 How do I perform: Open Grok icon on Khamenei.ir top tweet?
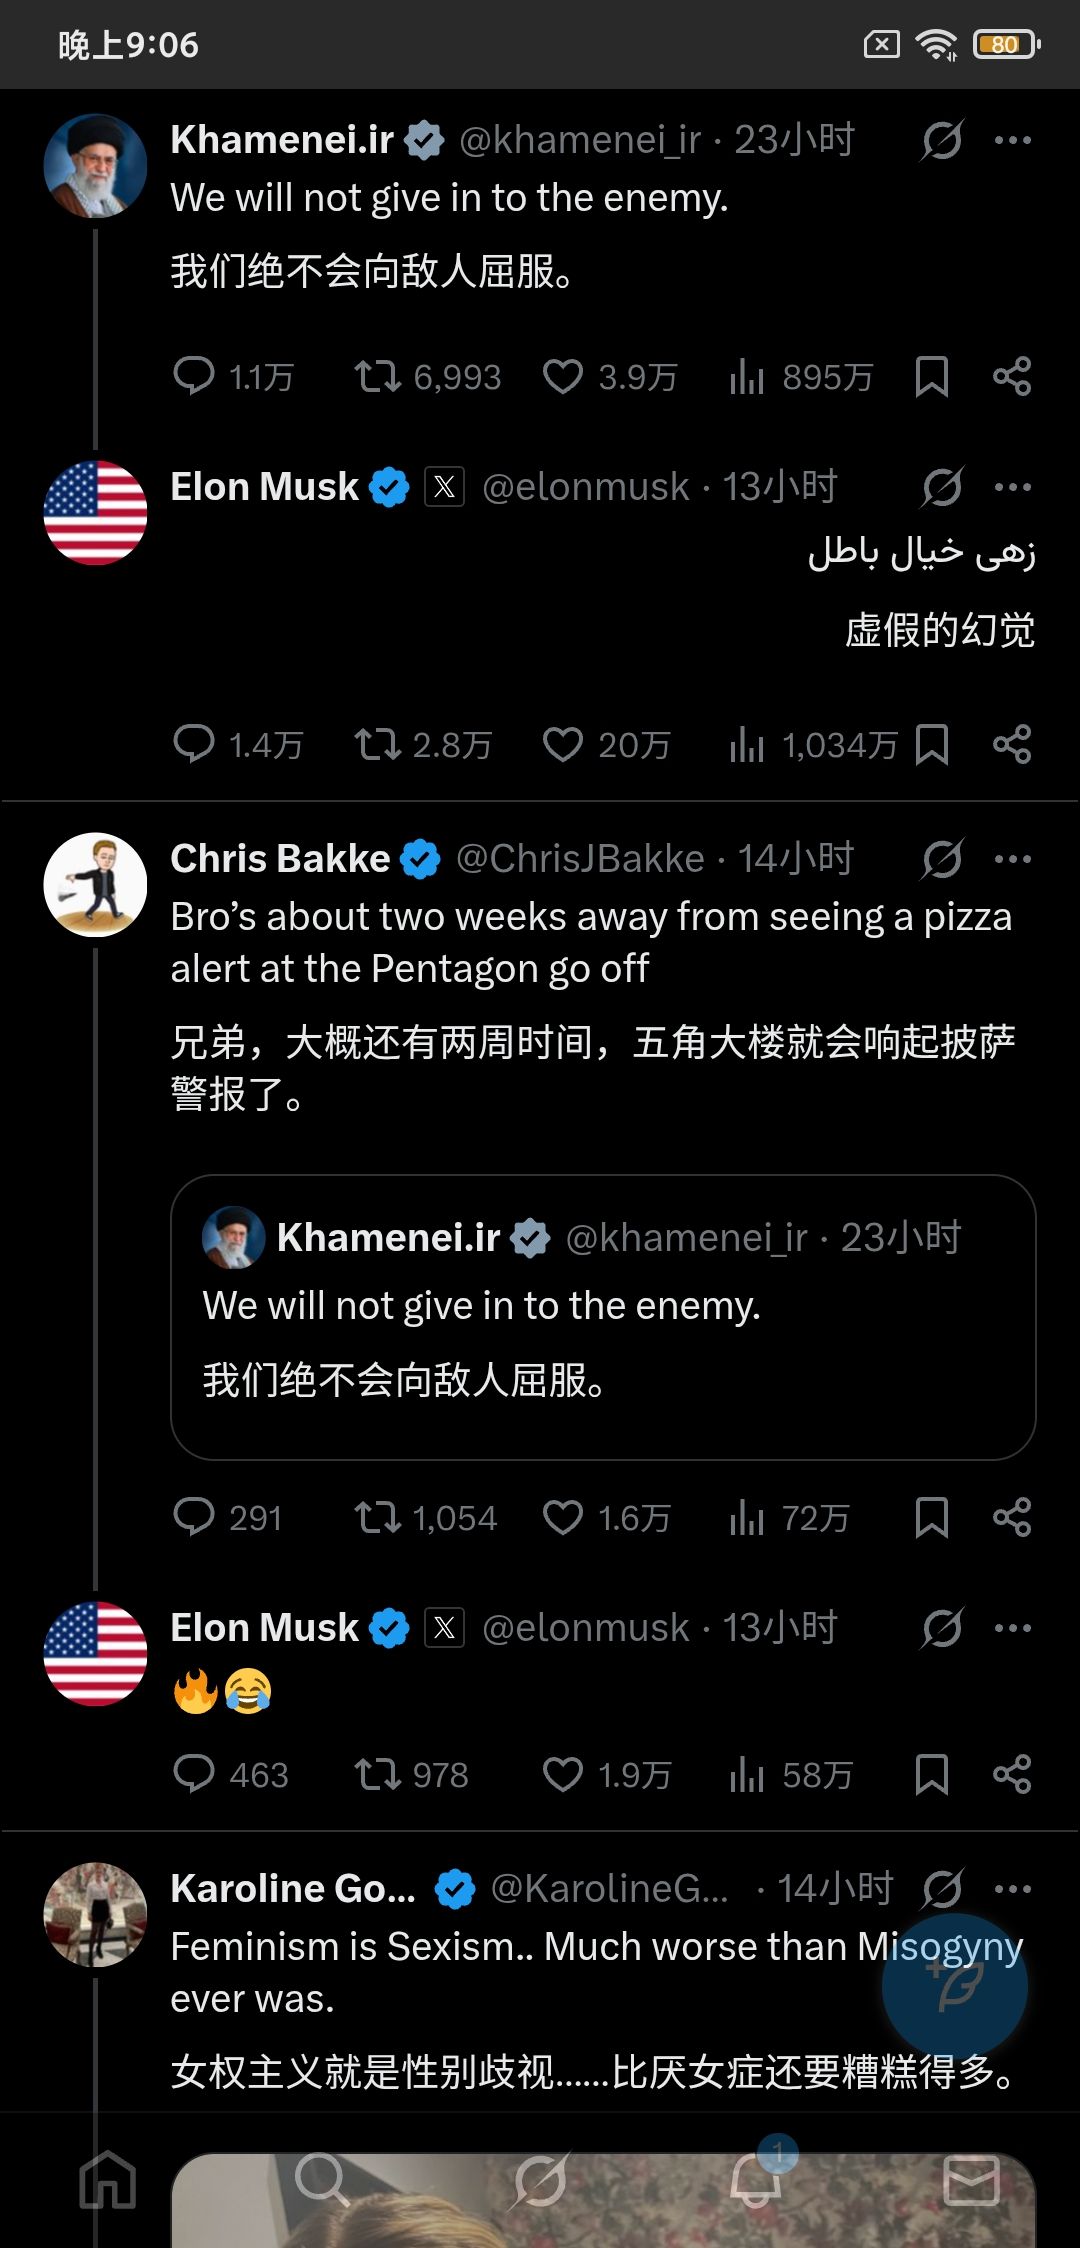click(942, 140)
